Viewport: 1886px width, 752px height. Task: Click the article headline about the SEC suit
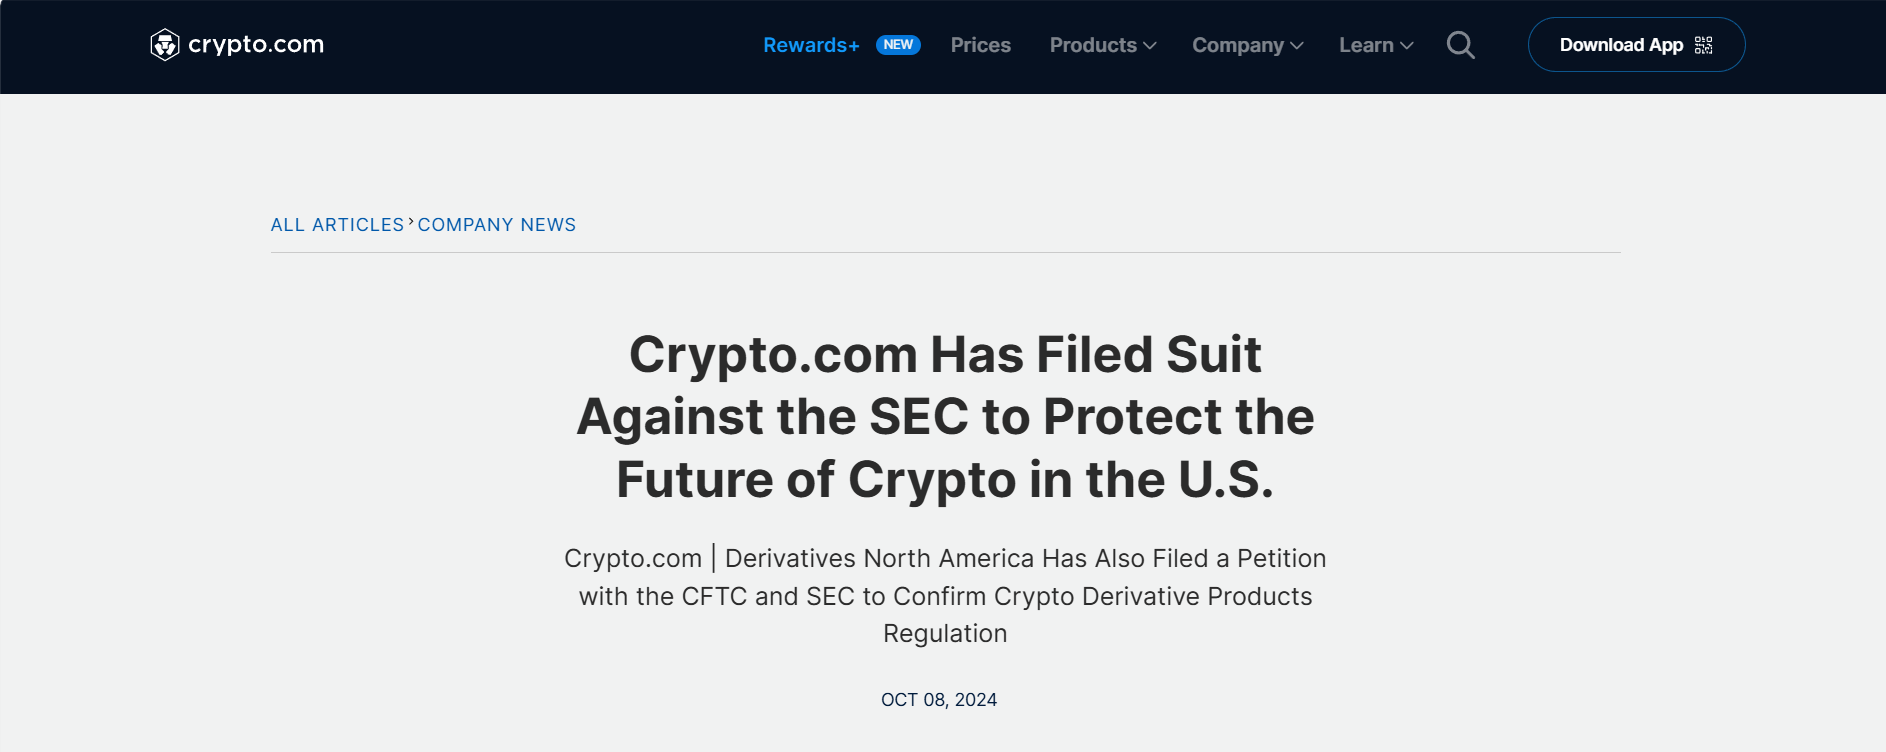[945, 417]
